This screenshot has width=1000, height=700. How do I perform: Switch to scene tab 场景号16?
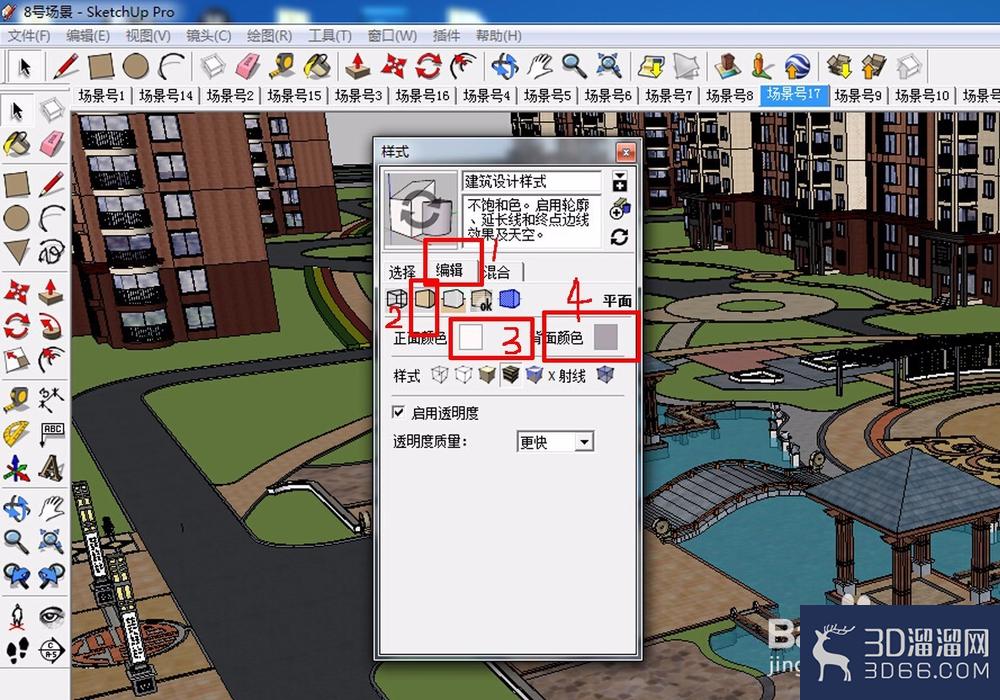[422, 96]
